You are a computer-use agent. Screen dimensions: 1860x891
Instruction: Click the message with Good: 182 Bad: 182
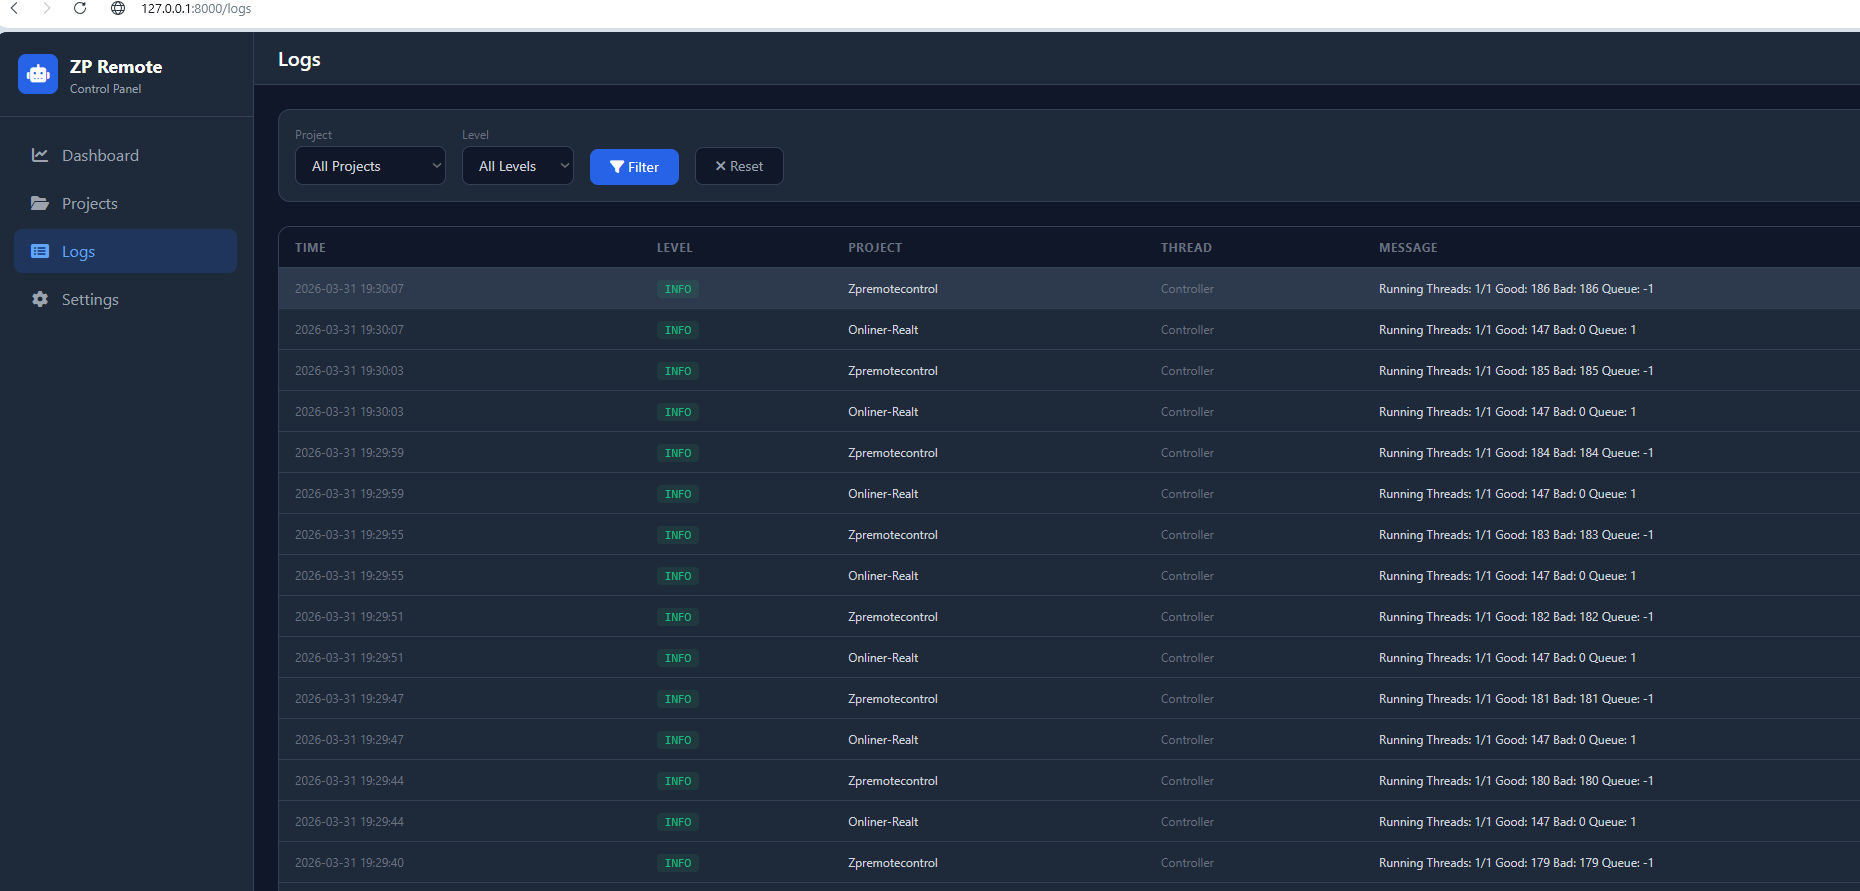[x=1516, y=617]
